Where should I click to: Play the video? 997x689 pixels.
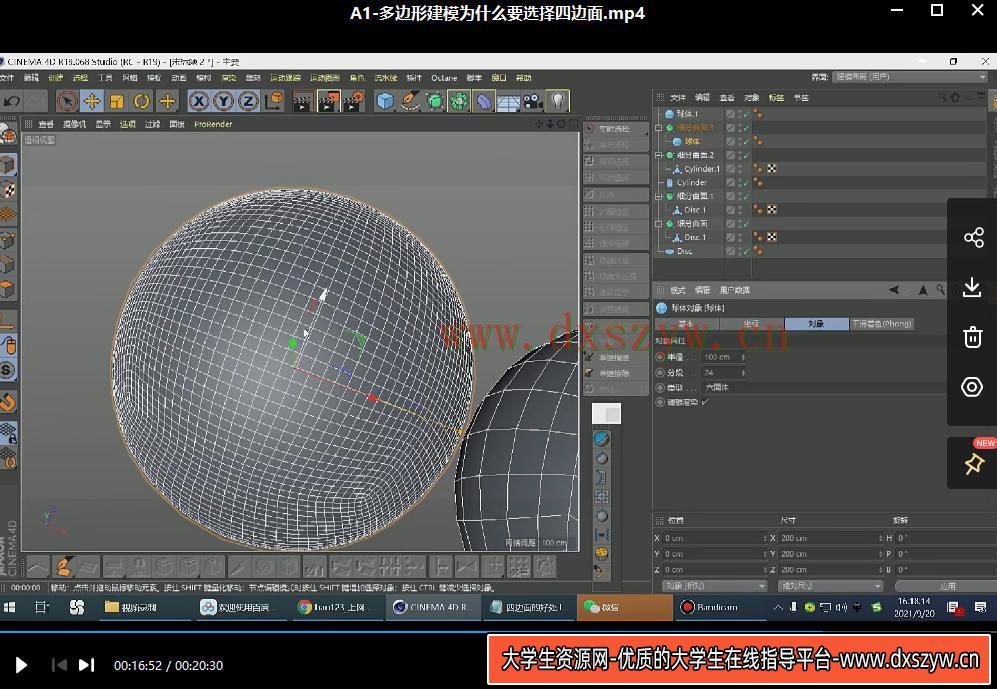(x=20, y=665)
